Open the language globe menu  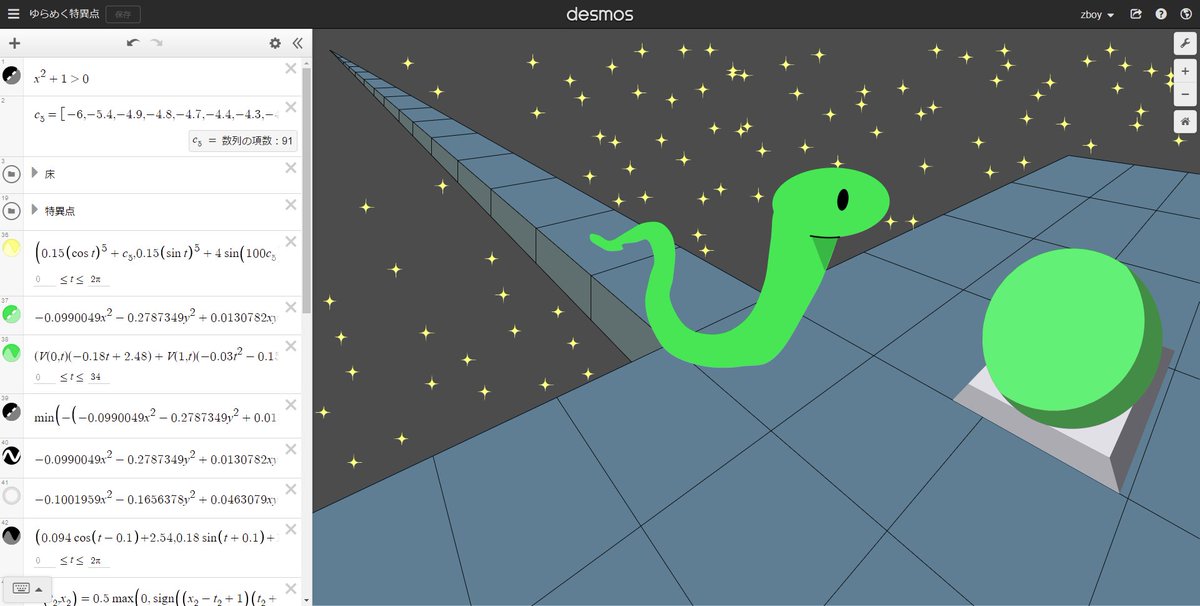pyautogui.click(x=1186, y=14)
